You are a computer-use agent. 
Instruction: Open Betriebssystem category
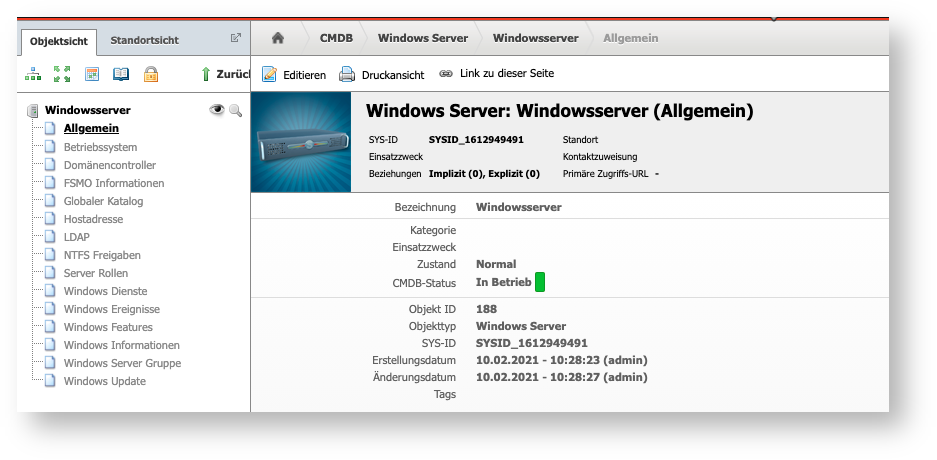click(100, 147)
